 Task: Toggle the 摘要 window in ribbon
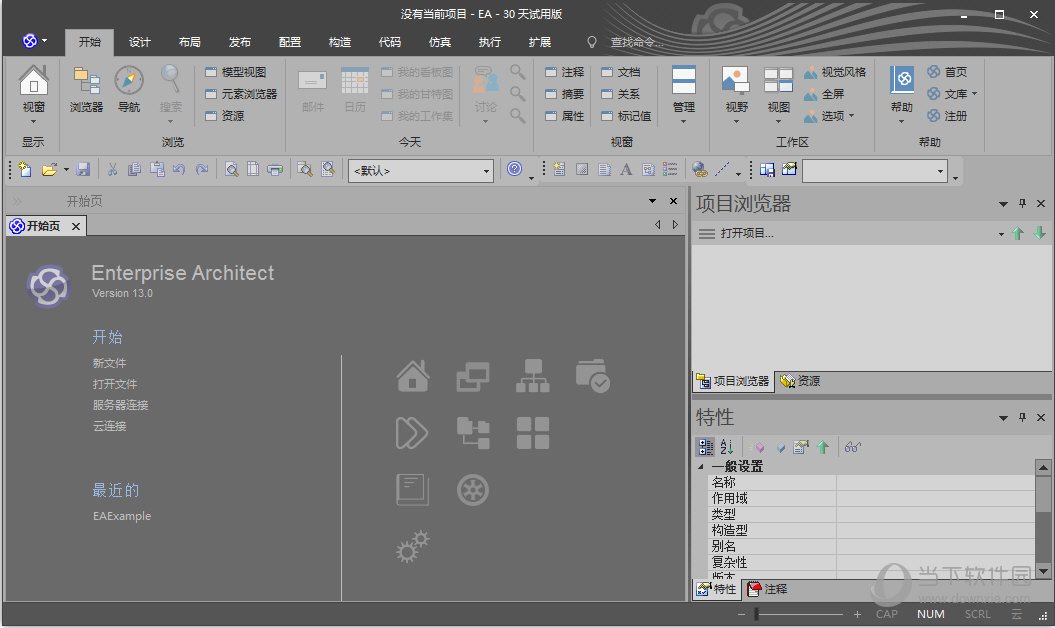pyautogui.click(x=565, y=94)
